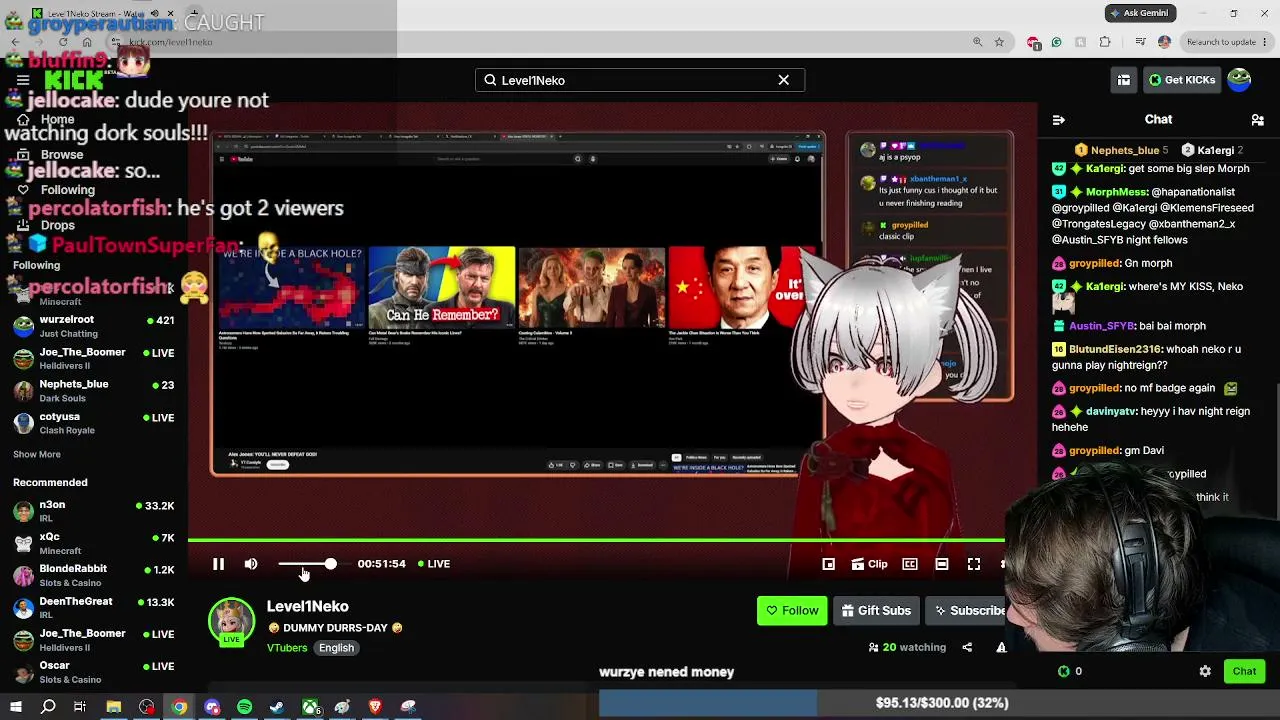Open Browse in the sidebar

(61, 155)
